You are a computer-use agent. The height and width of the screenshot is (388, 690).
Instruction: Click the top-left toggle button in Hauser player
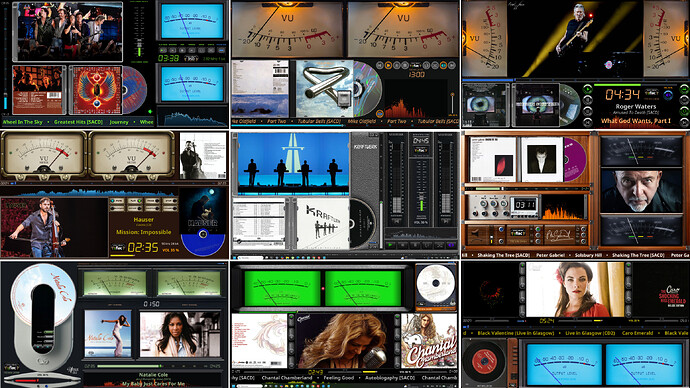(117, 201)
